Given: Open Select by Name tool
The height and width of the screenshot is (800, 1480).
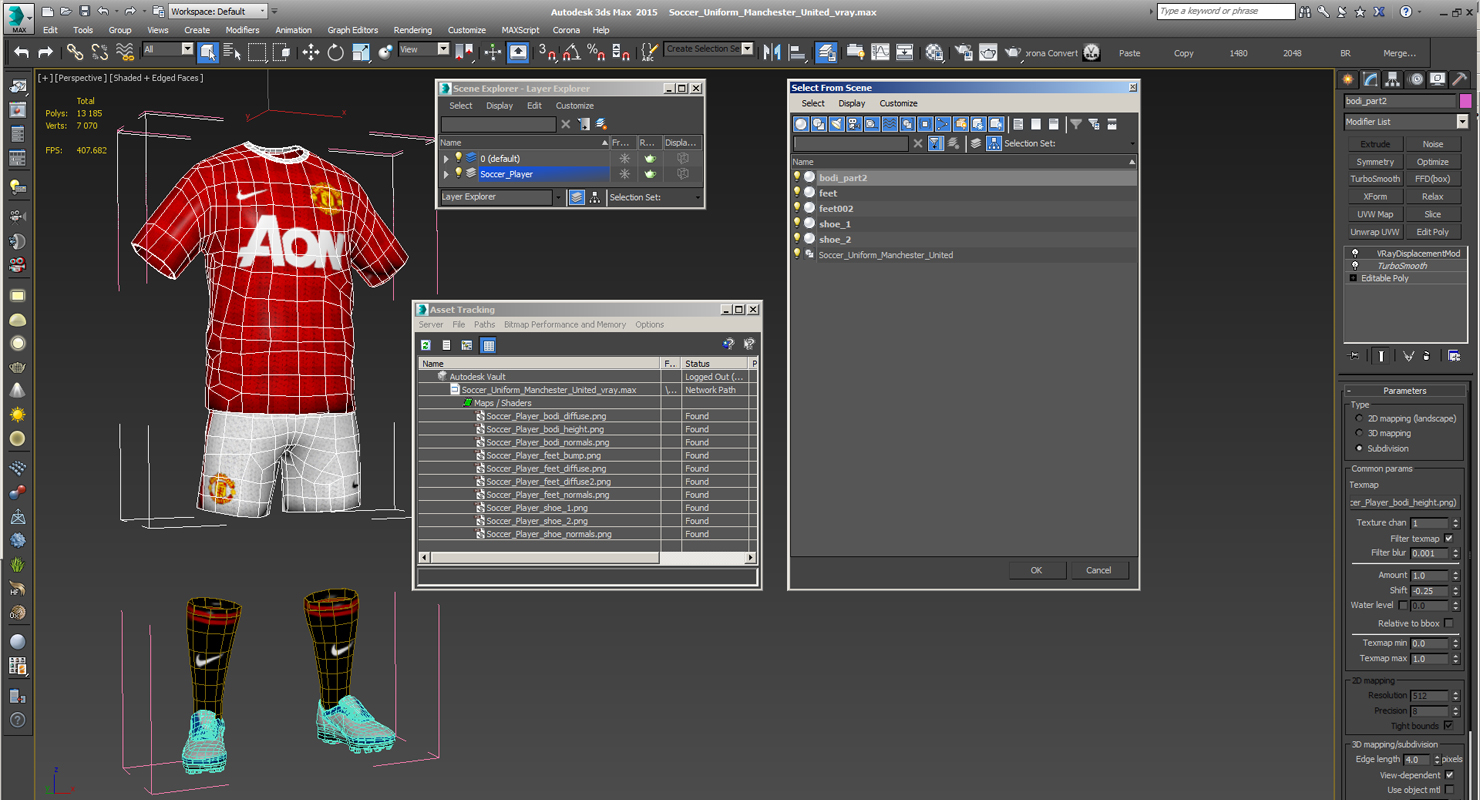Looking at the screenshot, I should (232, 52).
